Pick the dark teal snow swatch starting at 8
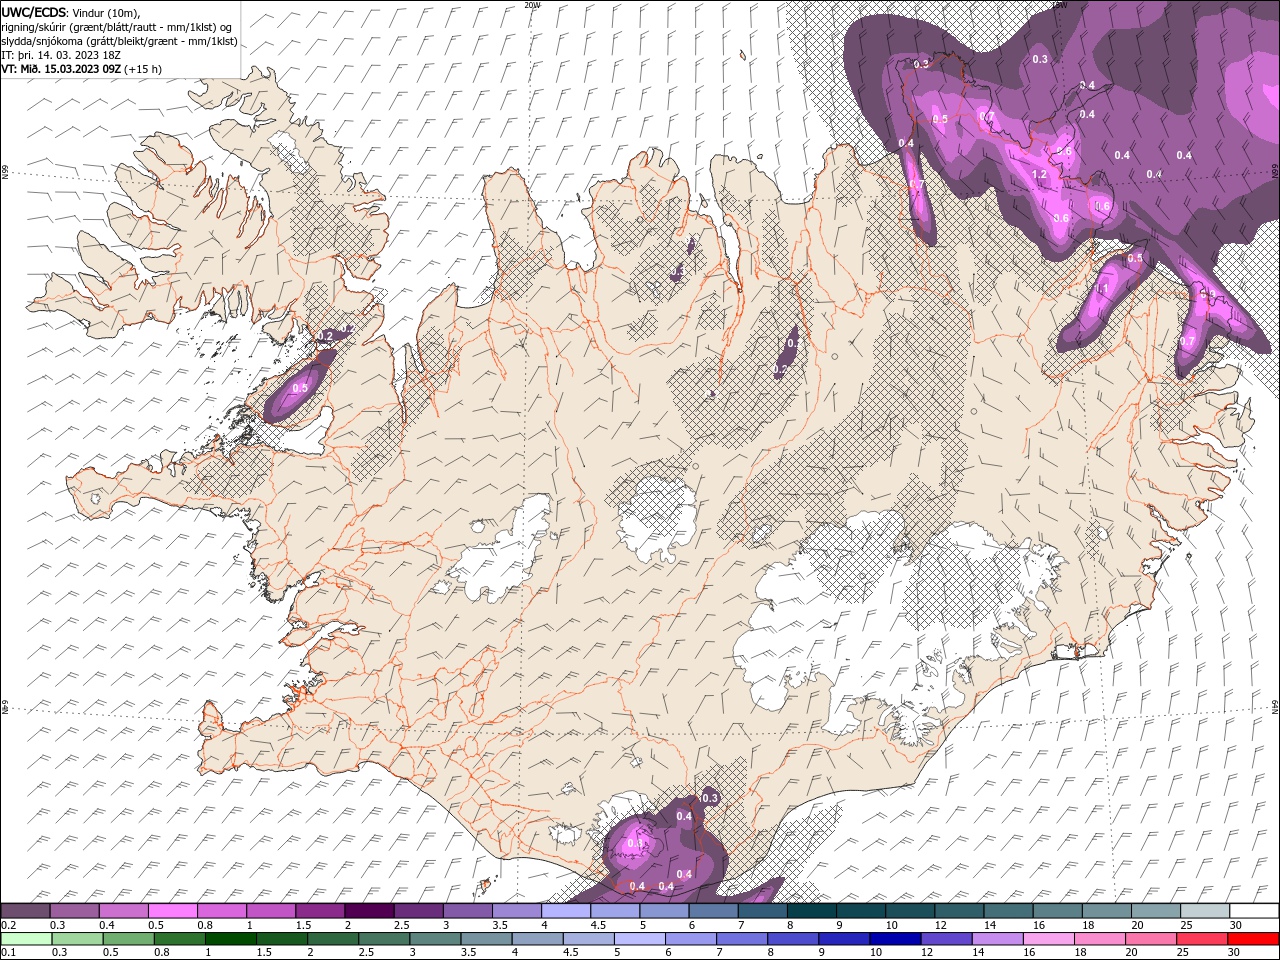Screen dimensions: 1280x960 coord(811,911)
